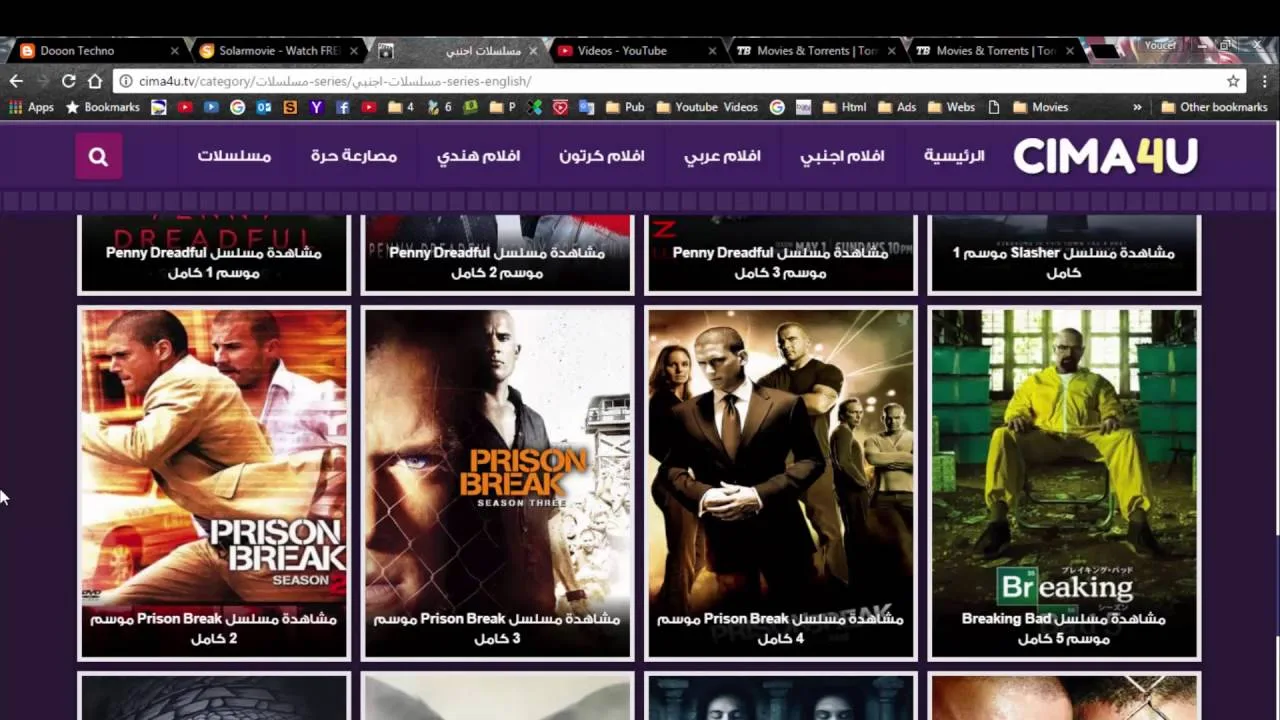Image resolution: width=1280 pixels, height=720 pixels.
Task: Select the افلام كرتون menu item
Action: pos(601,156)
